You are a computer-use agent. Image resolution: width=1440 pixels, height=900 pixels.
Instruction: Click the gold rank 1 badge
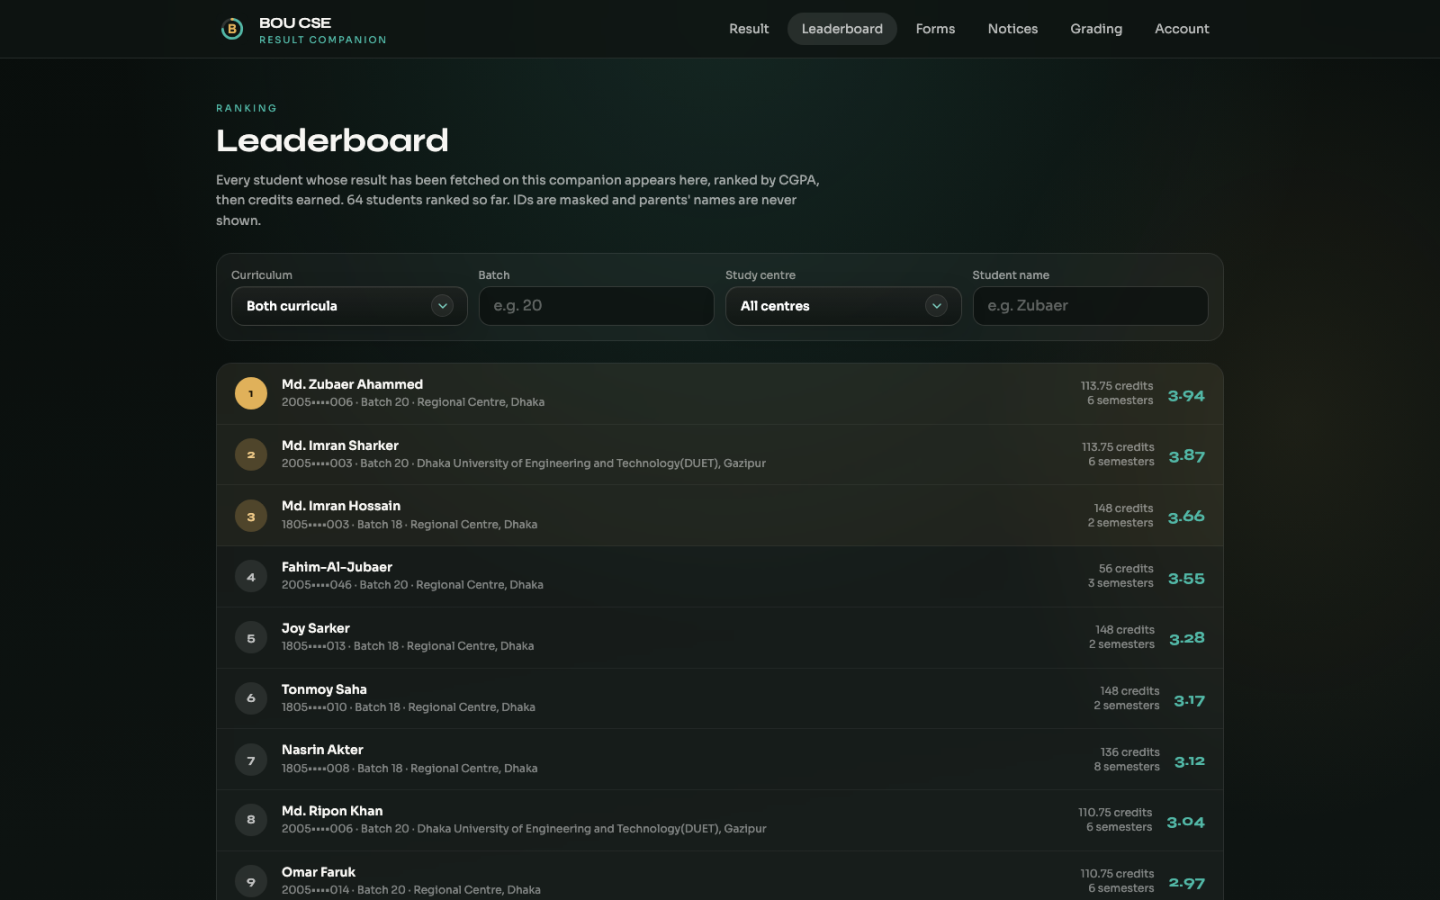point(251,393)
